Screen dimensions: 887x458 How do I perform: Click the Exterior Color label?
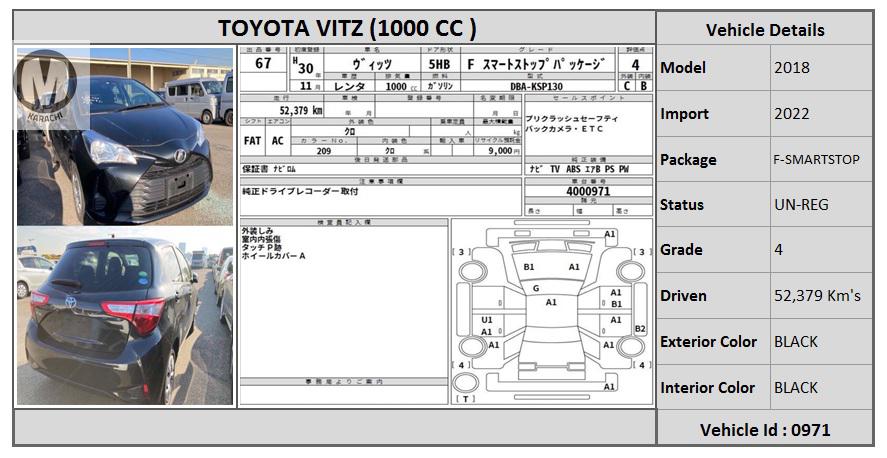(x=708, y=342)
